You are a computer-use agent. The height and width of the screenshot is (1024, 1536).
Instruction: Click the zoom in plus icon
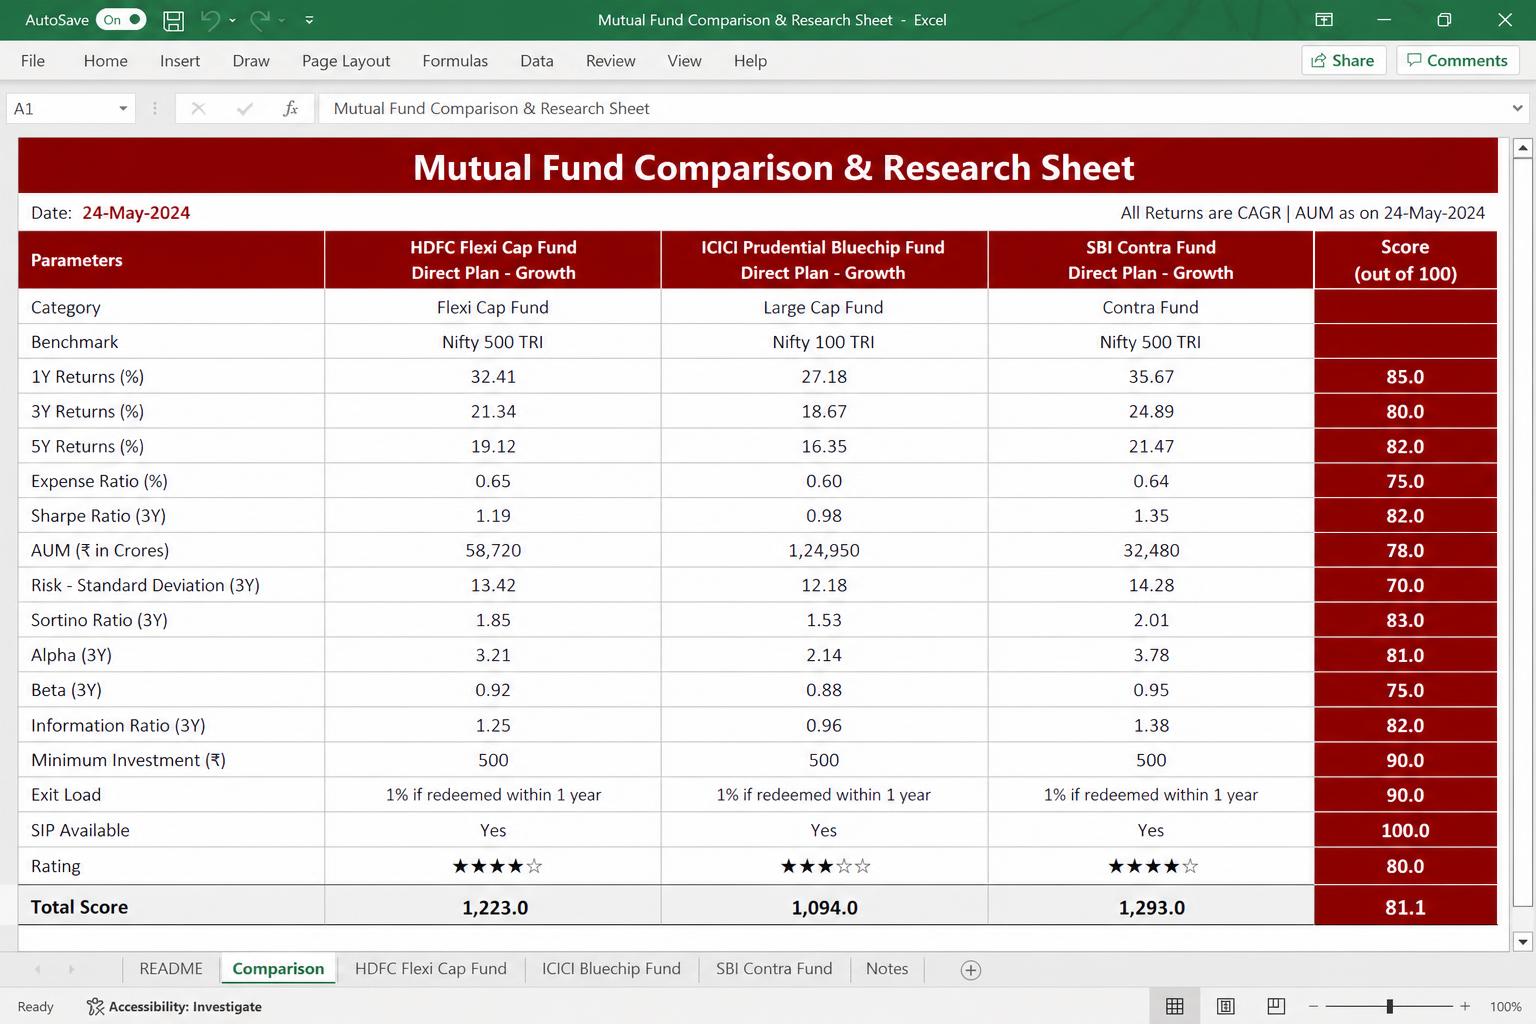(x=1465, y=1006)
